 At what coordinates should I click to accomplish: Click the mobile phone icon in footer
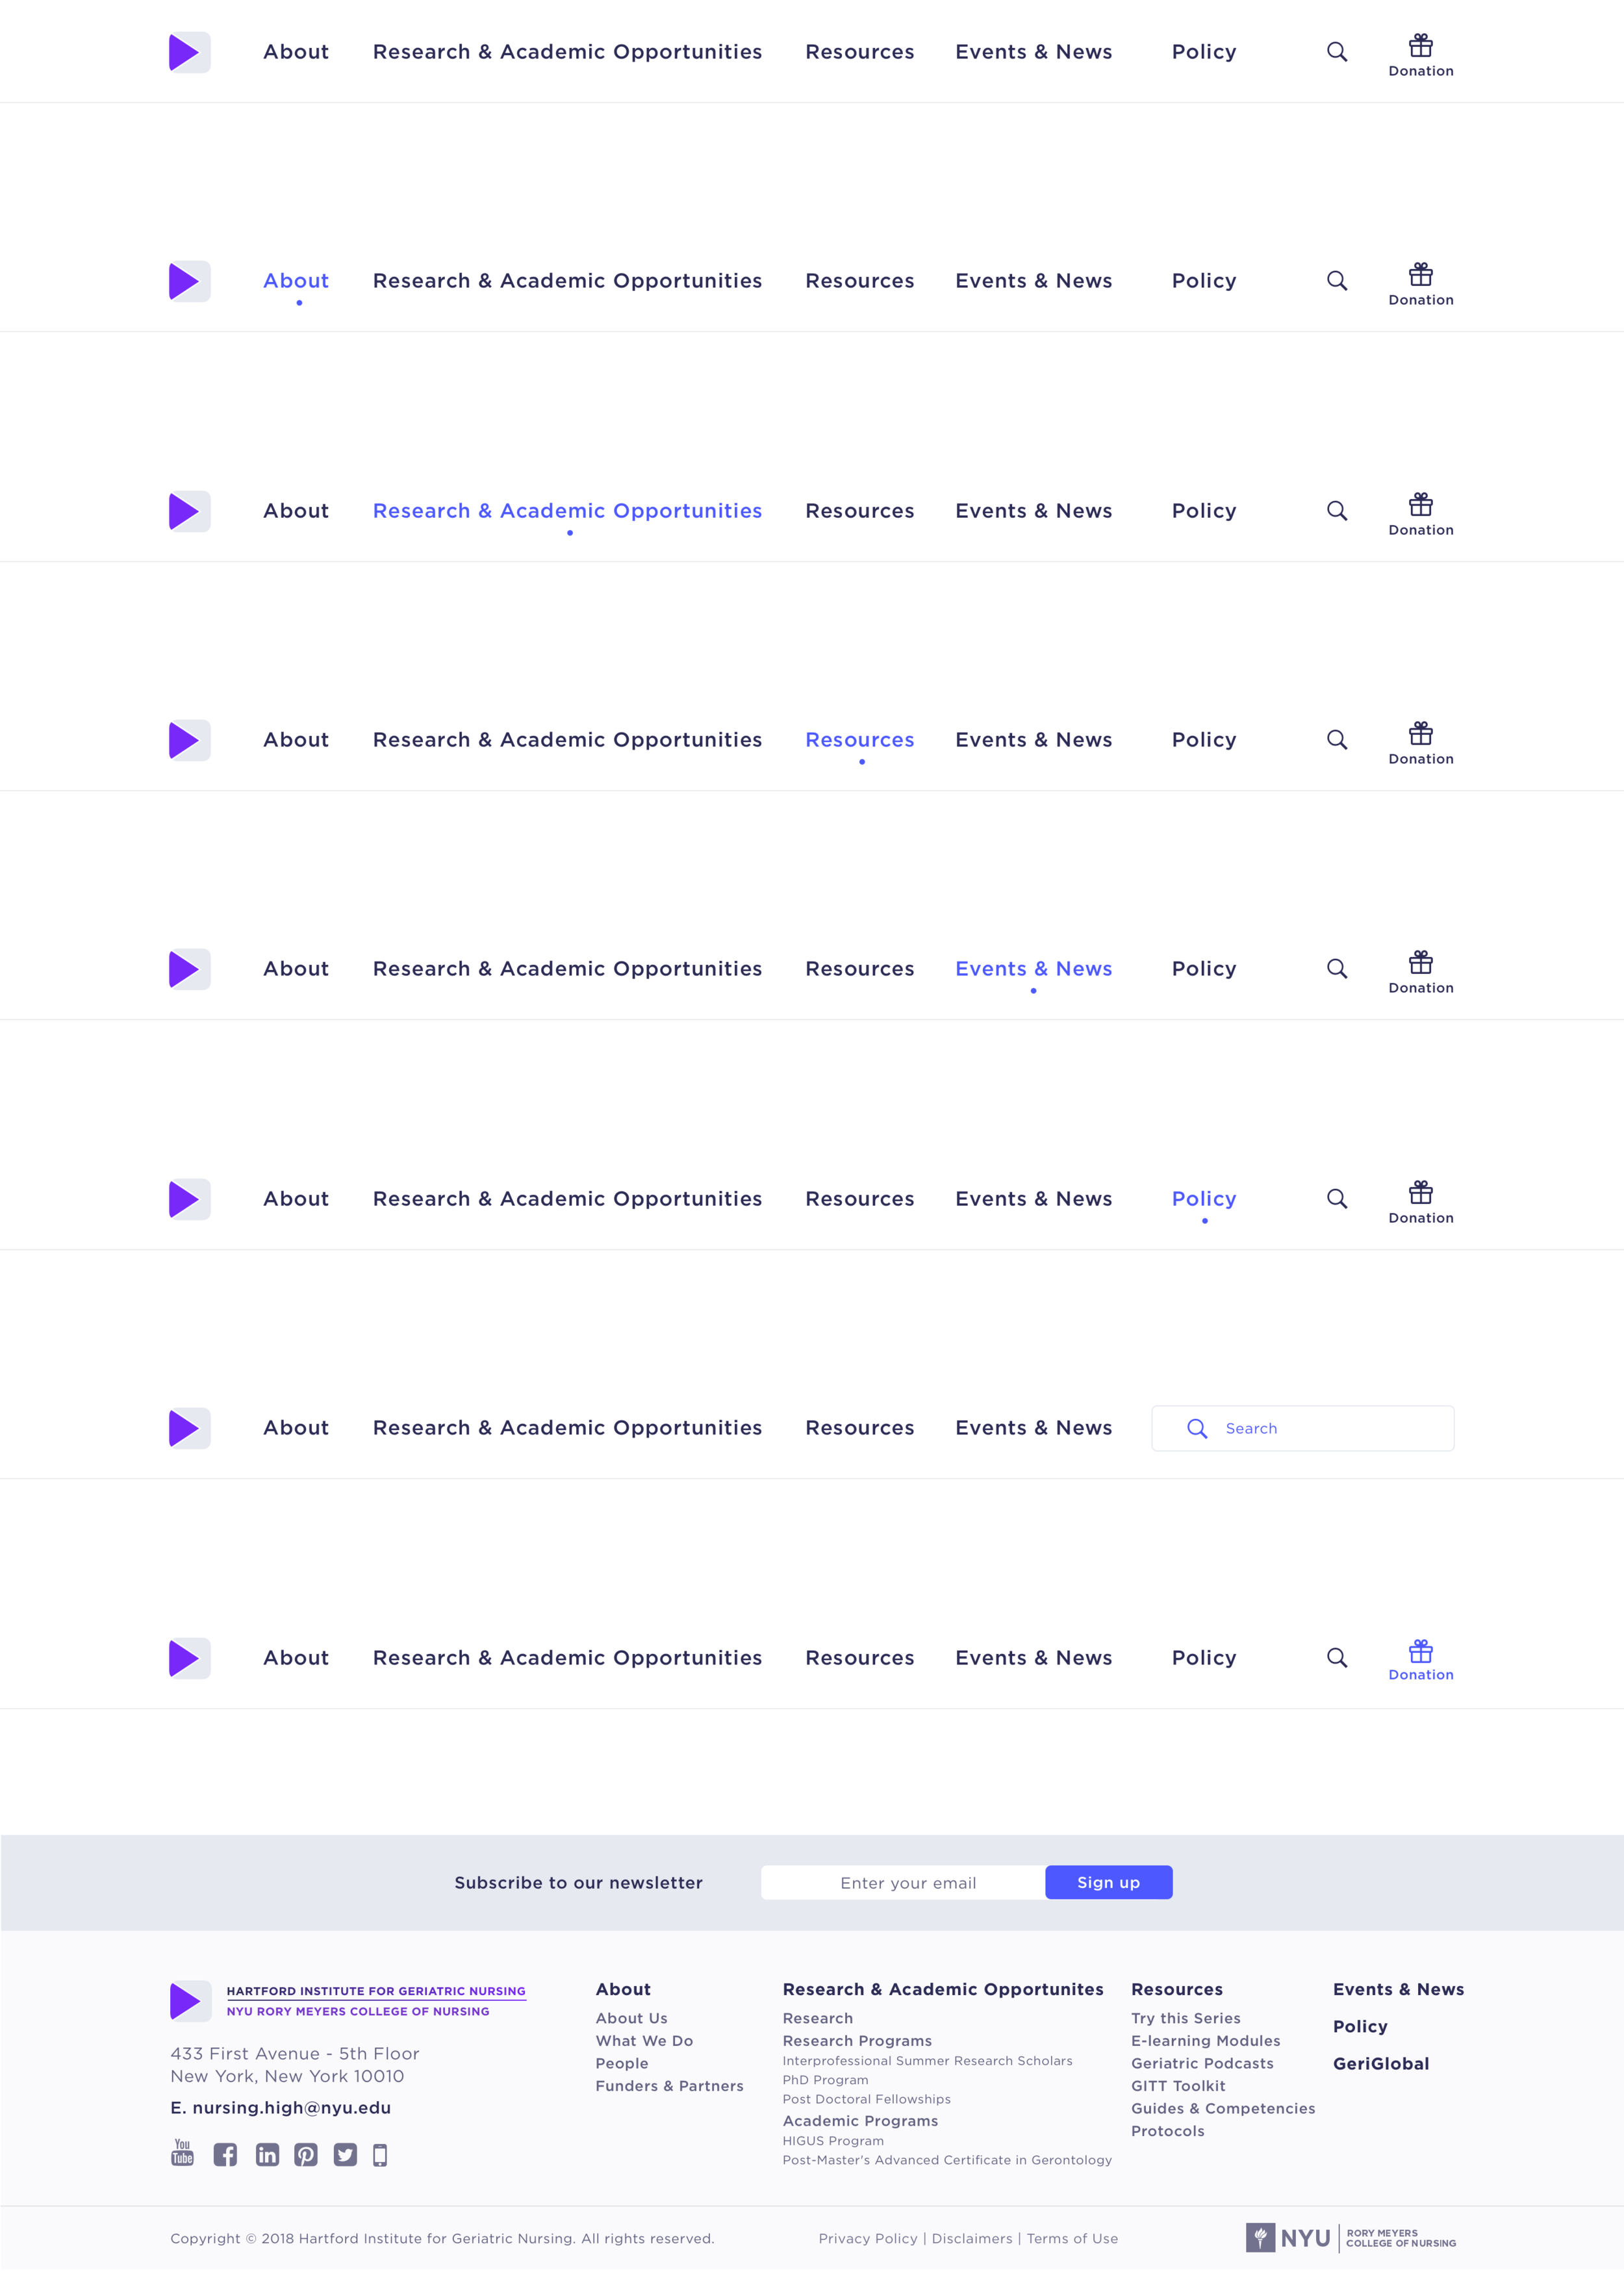click(x=380, y=2155)
